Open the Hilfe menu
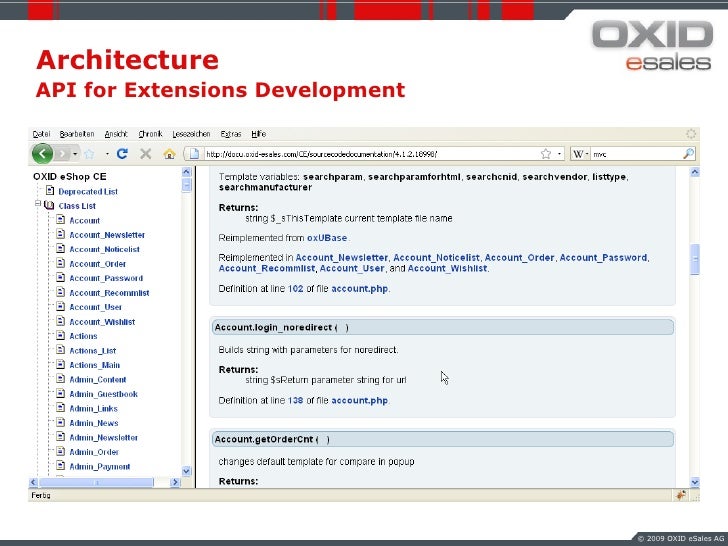 [259, 134]
